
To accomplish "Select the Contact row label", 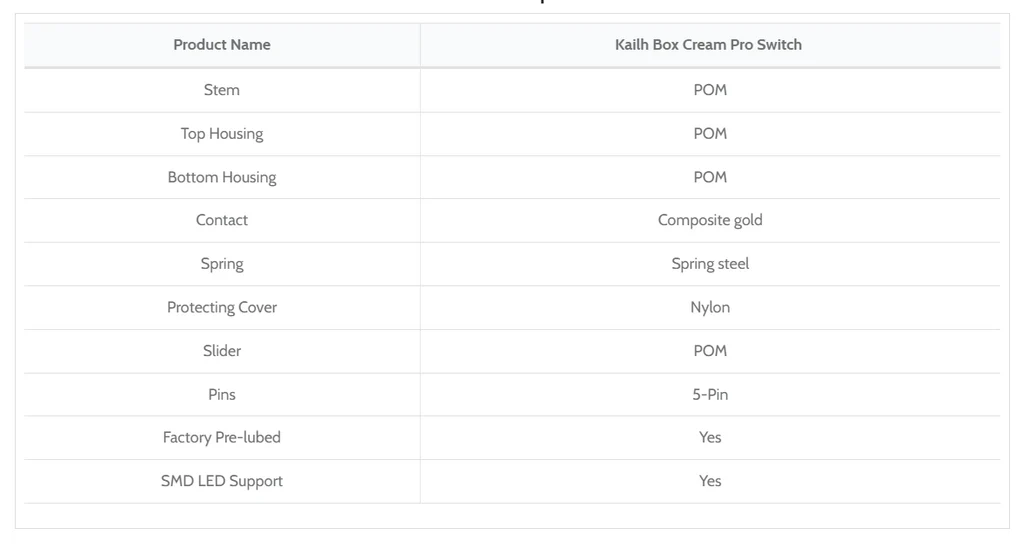I will 222,220.
